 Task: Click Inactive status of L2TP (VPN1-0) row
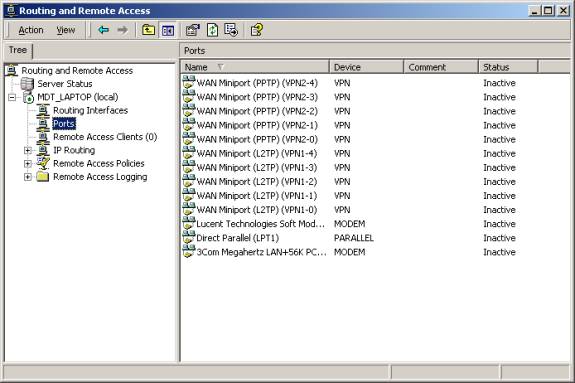pyautogui.click(x=499, y=210)
